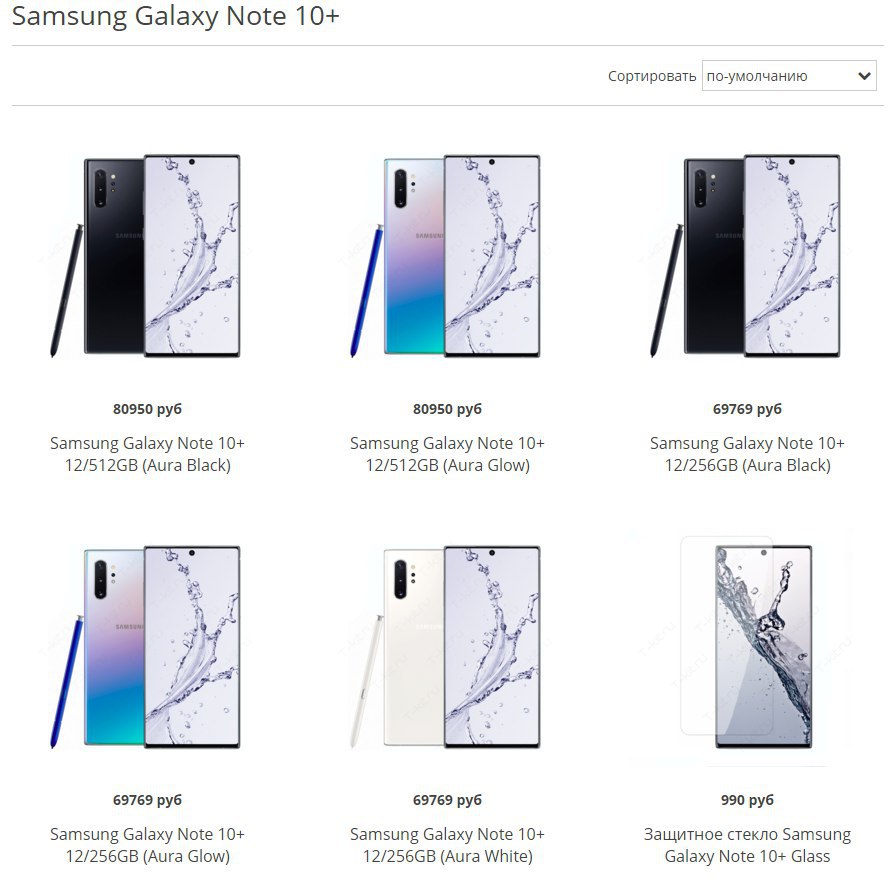Click the Сортировать label
Screen dimensions: 889x879
[x=651, y=76]
